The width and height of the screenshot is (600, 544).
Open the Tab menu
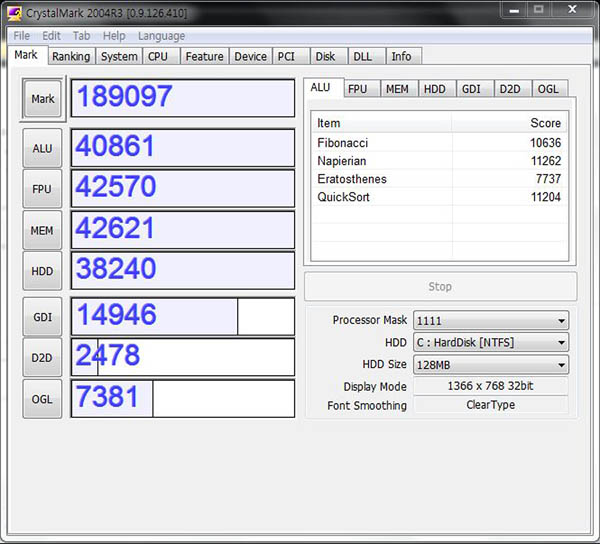(82, 36)
